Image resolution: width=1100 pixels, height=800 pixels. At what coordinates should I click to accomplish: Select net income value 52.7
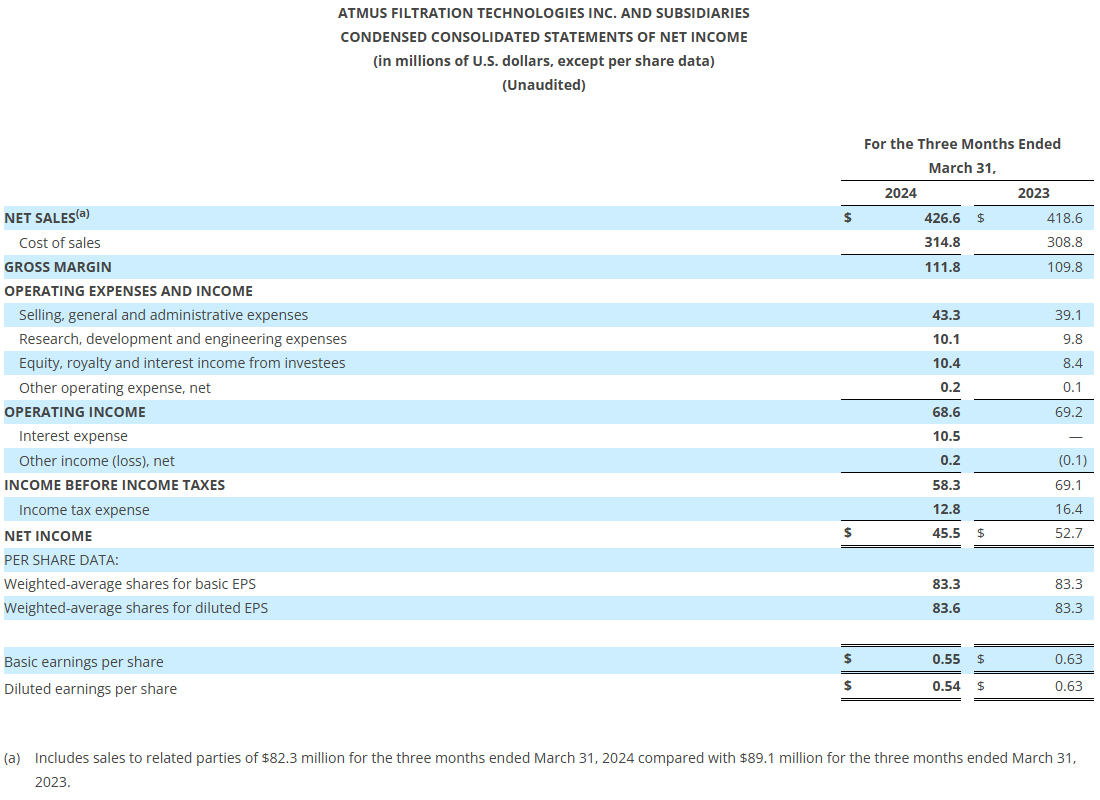(1068, 533)
